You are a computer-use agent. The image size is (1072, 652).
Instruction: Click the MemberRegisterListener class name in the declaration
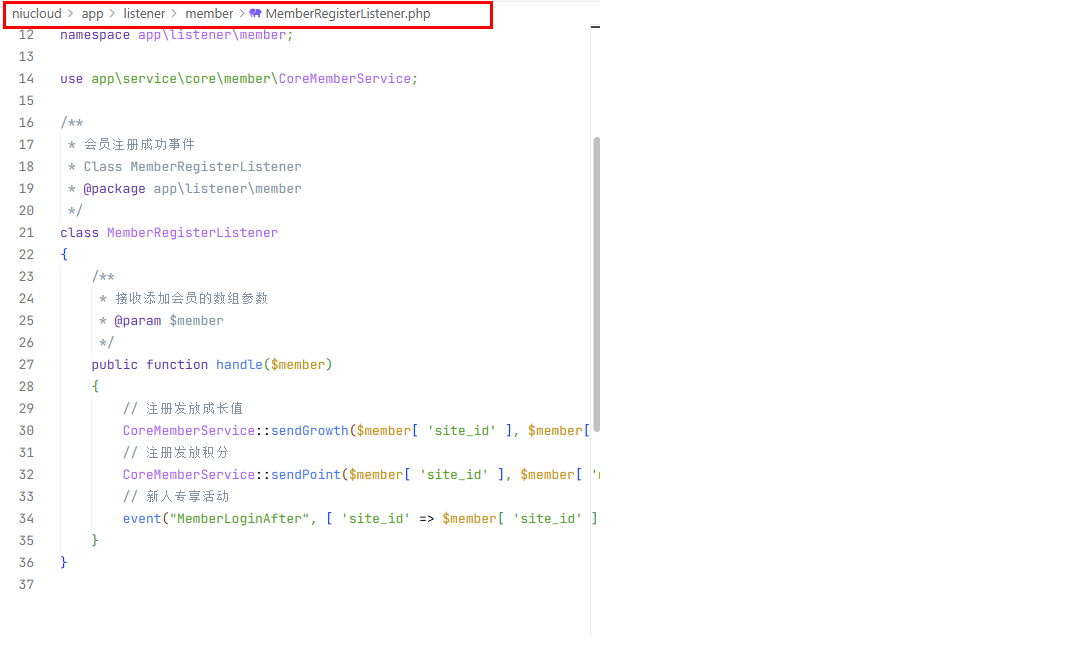(x=192, y=232)
